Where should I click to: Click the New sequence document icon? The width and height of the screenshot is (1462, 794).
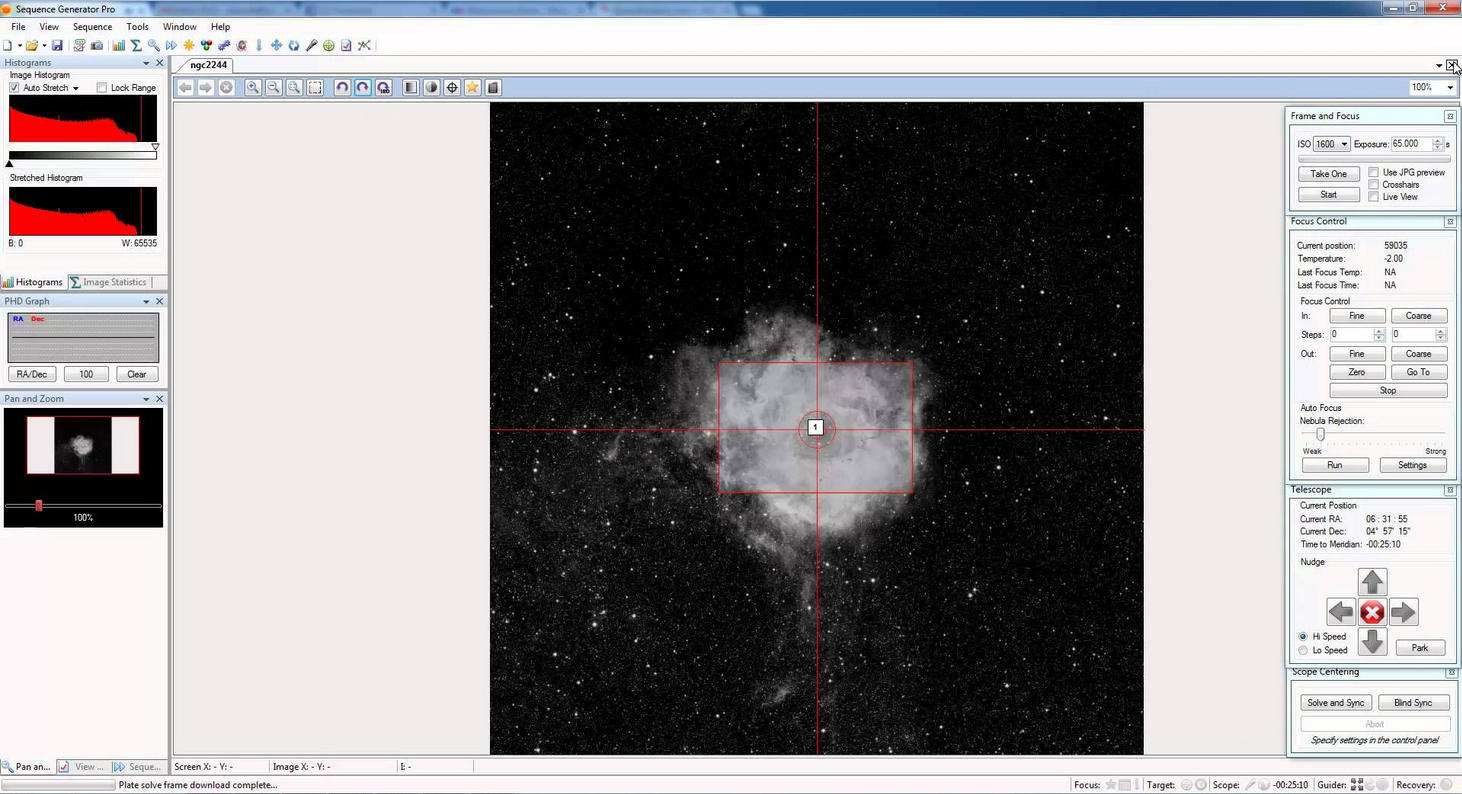(x=7, y=45)
